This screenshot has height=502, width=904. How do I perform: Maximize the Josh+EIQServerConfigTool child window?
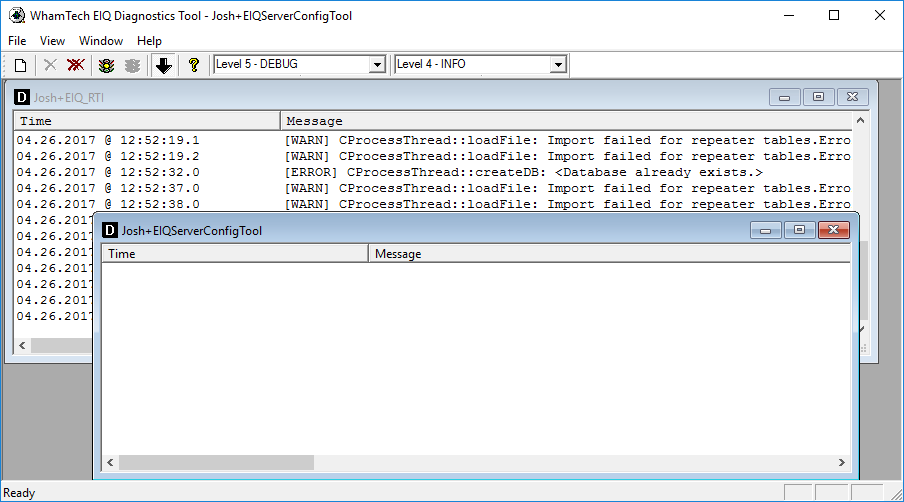click(799, 230)
